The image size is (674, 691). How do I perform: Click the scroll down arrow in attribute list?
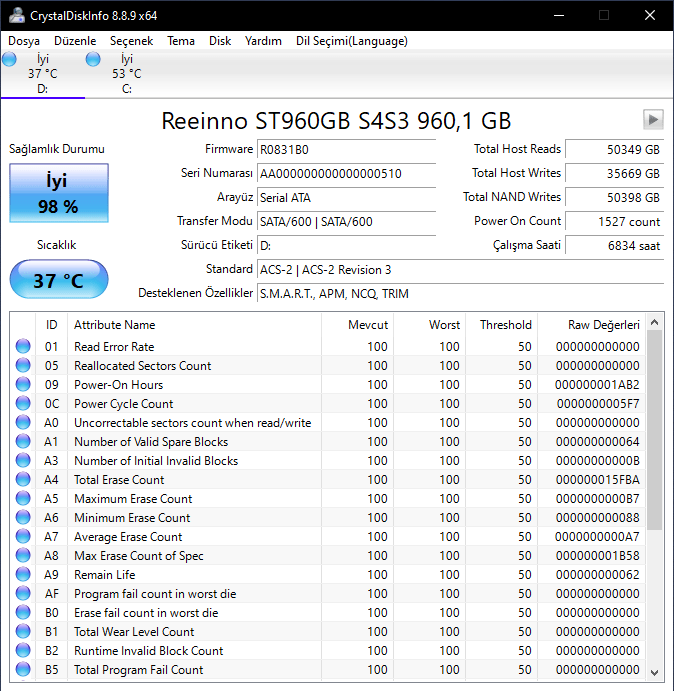655,671
